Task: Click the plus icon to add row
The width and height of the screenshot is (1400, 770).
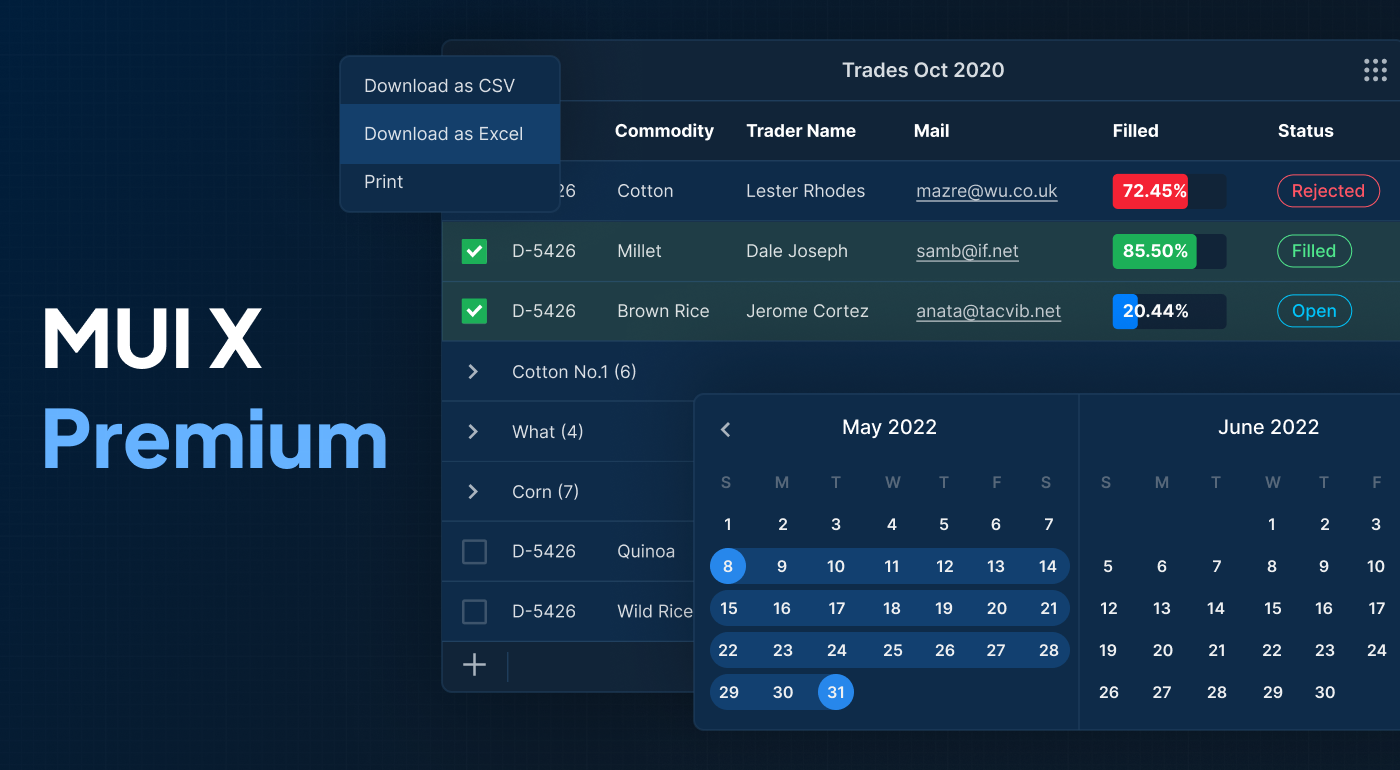Action: pyautogui.click(x=474, y=666)
